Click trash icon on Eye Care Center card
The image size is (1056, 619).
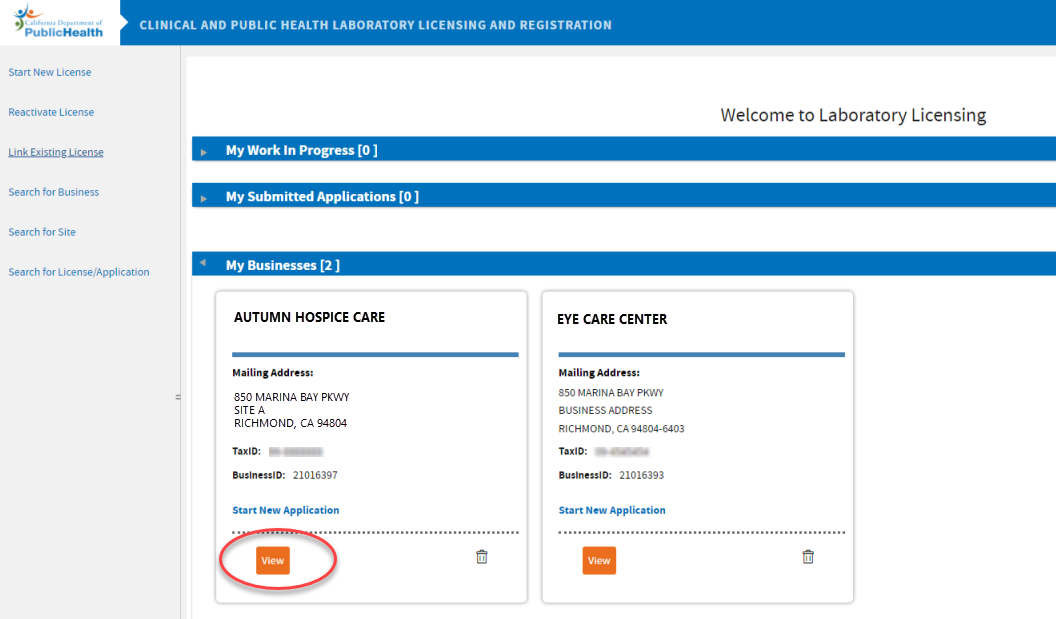[808, 557]
